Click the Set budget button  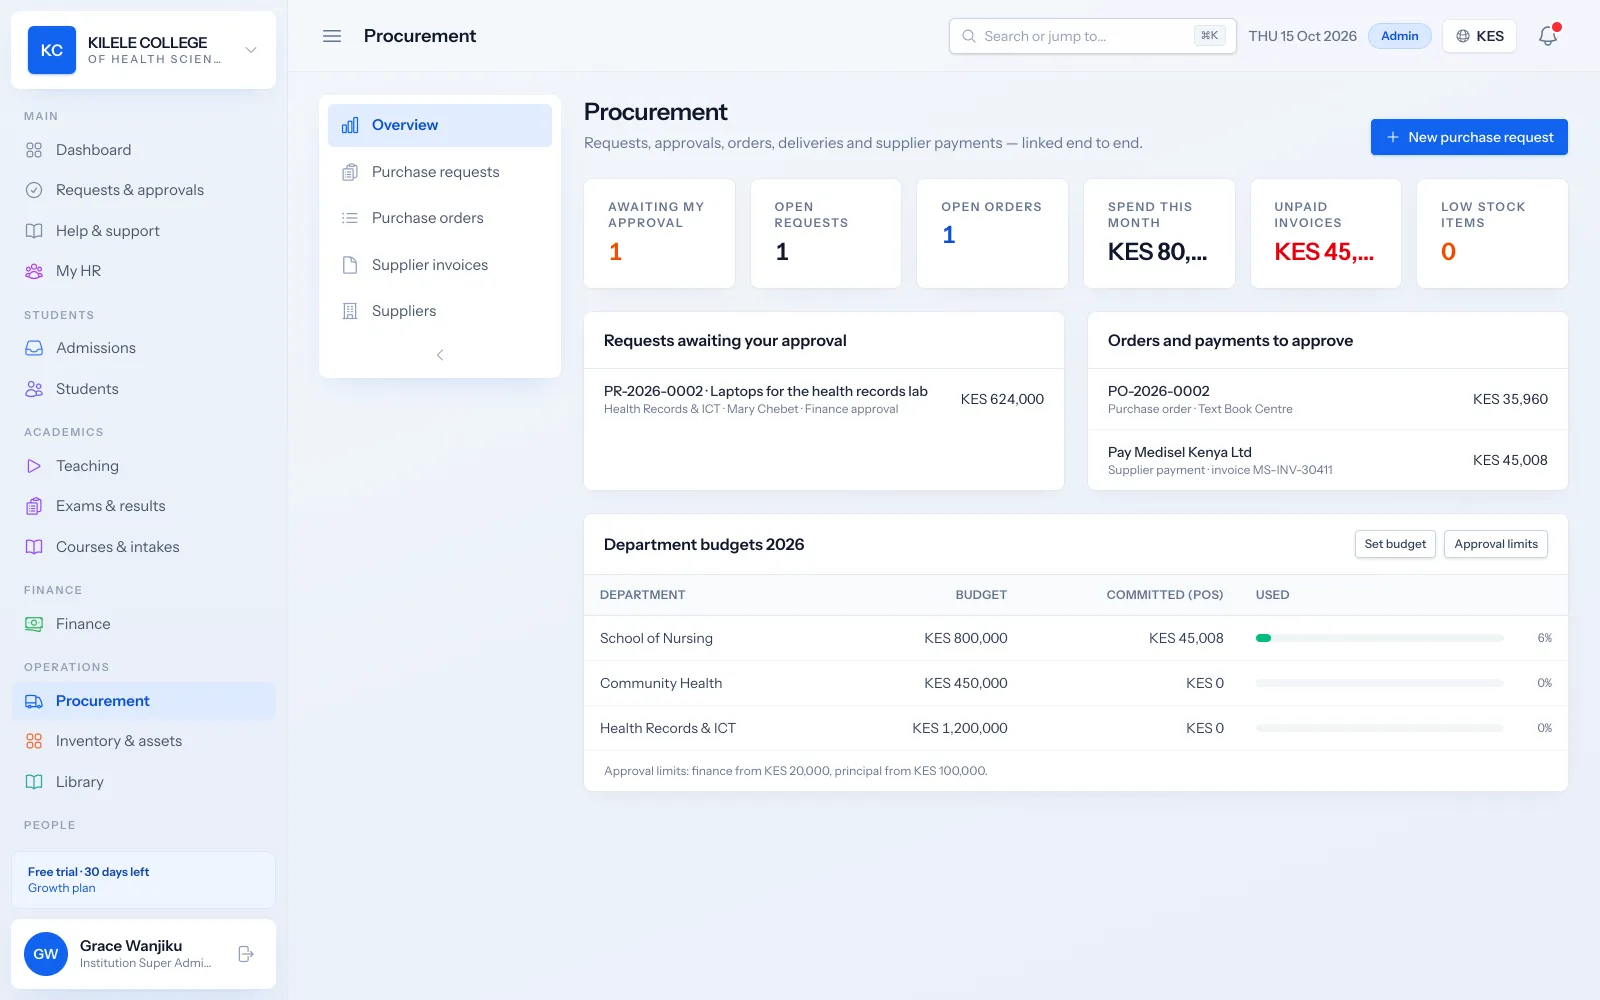tap(1395, 544)
